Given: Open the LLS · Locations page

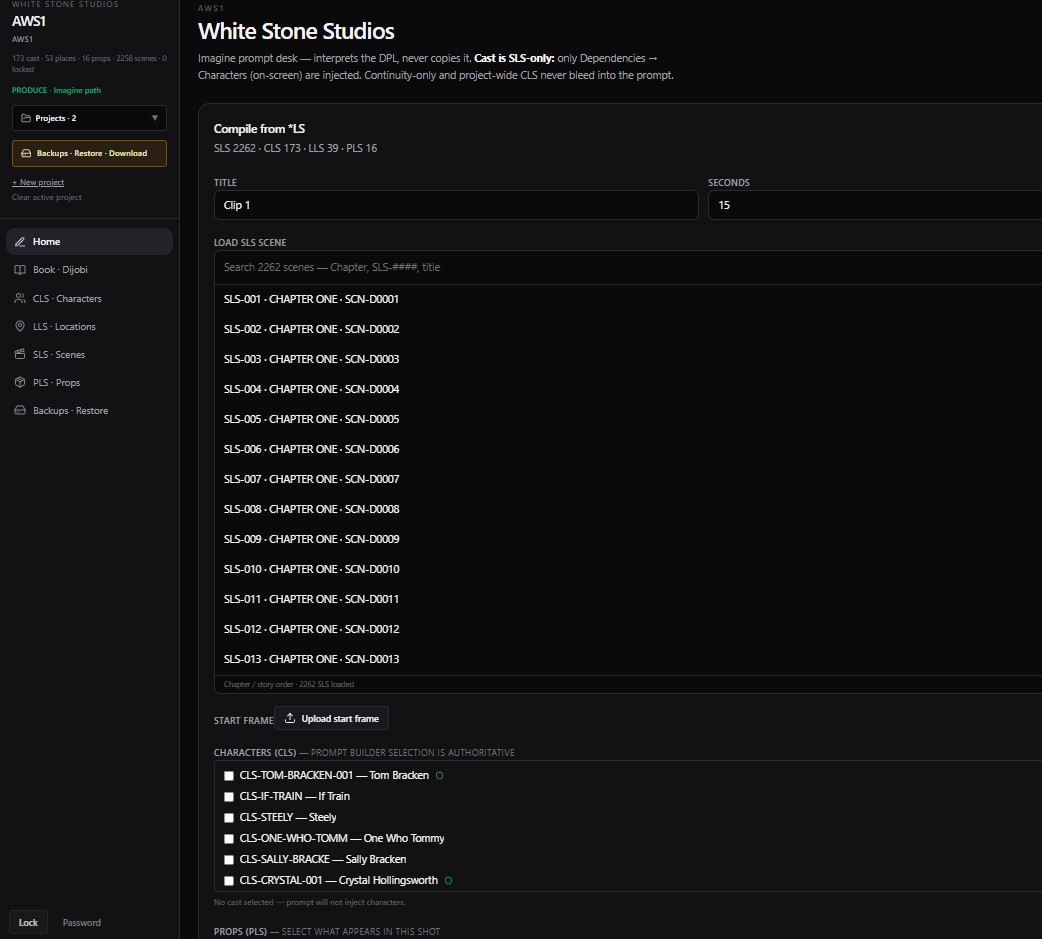Looking at the screenshot, I should (x=89, y=326).
